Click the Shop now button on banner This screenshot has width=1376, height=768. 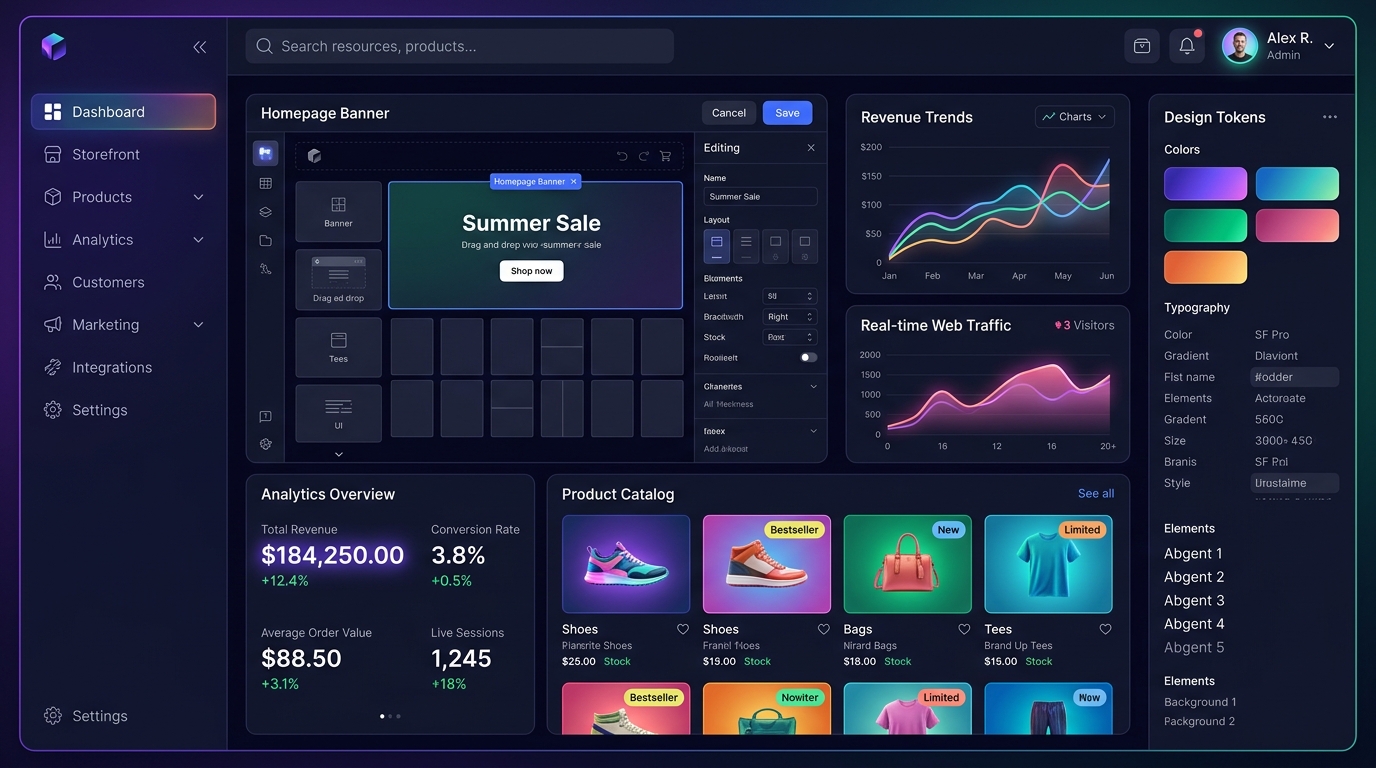[x=531, y=271]
